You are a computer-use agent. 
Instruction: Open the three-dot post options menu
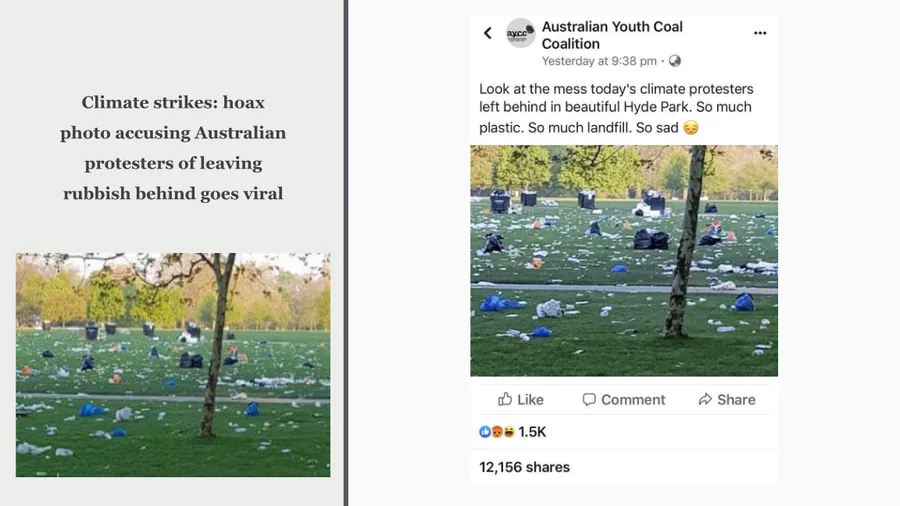pyautogui.click(x=760, y=33)
